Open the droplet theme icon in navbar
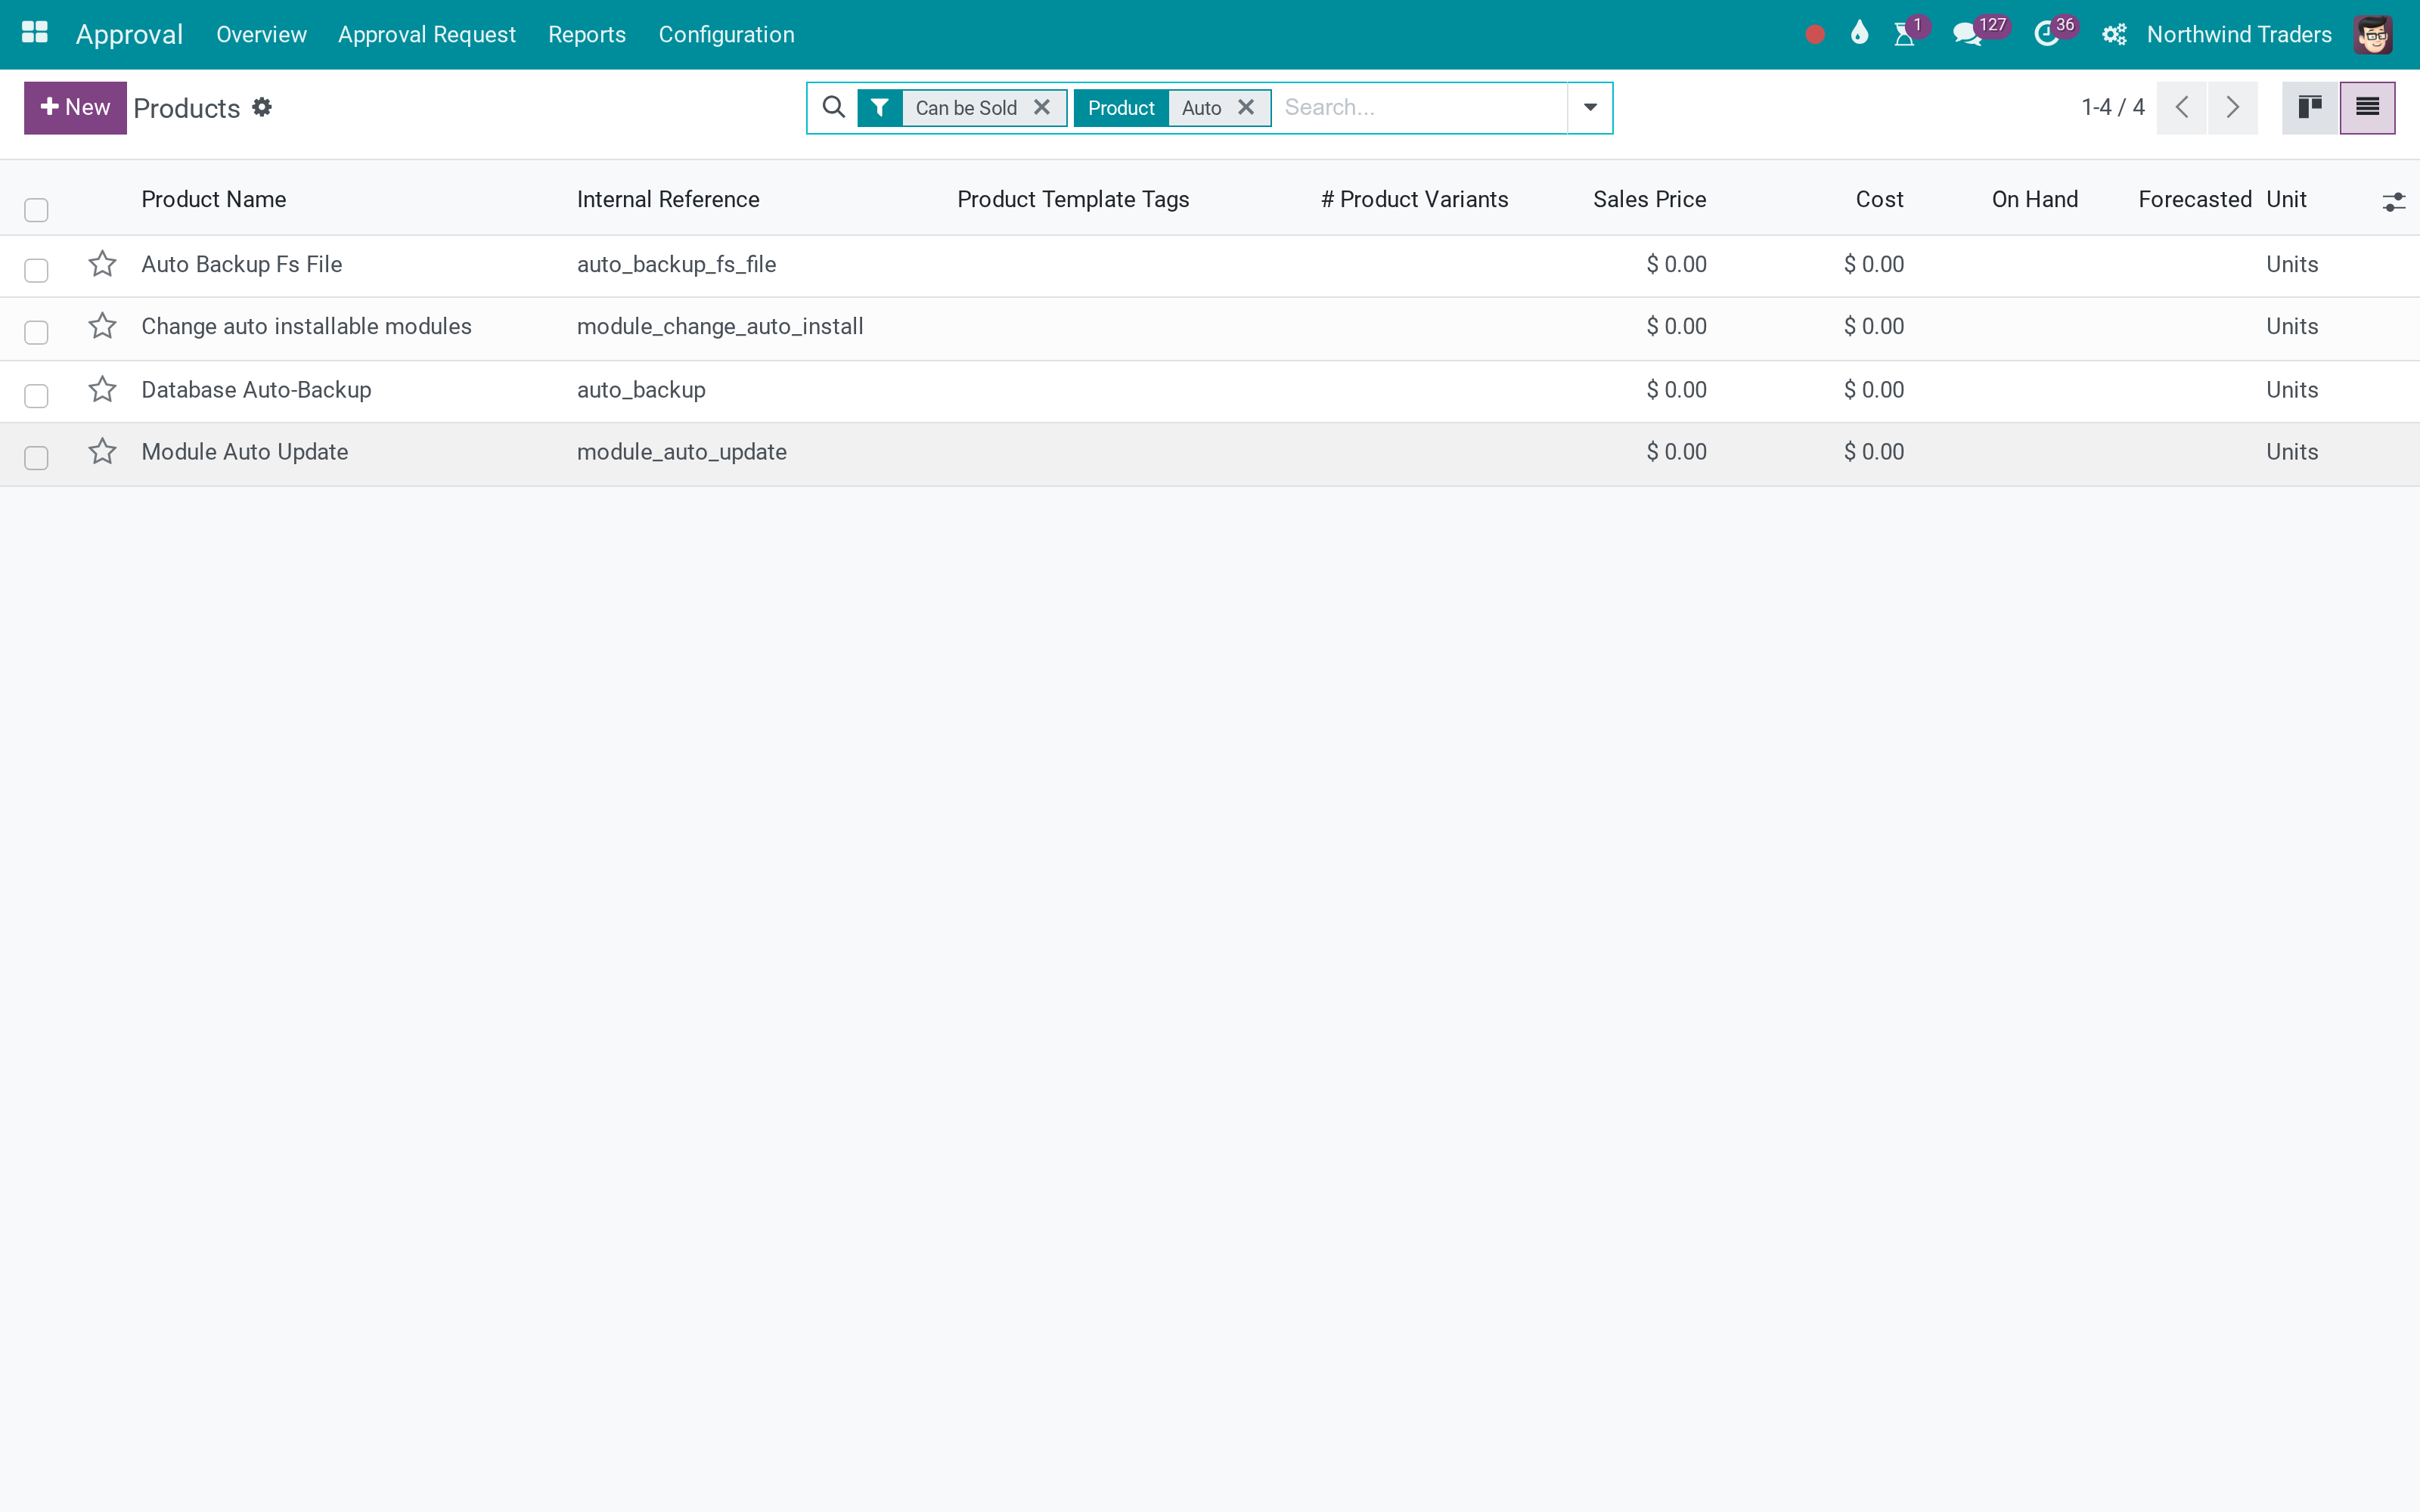Image resolution: width=2420 pixels, height=1512 pixels. click(1859, 33)
